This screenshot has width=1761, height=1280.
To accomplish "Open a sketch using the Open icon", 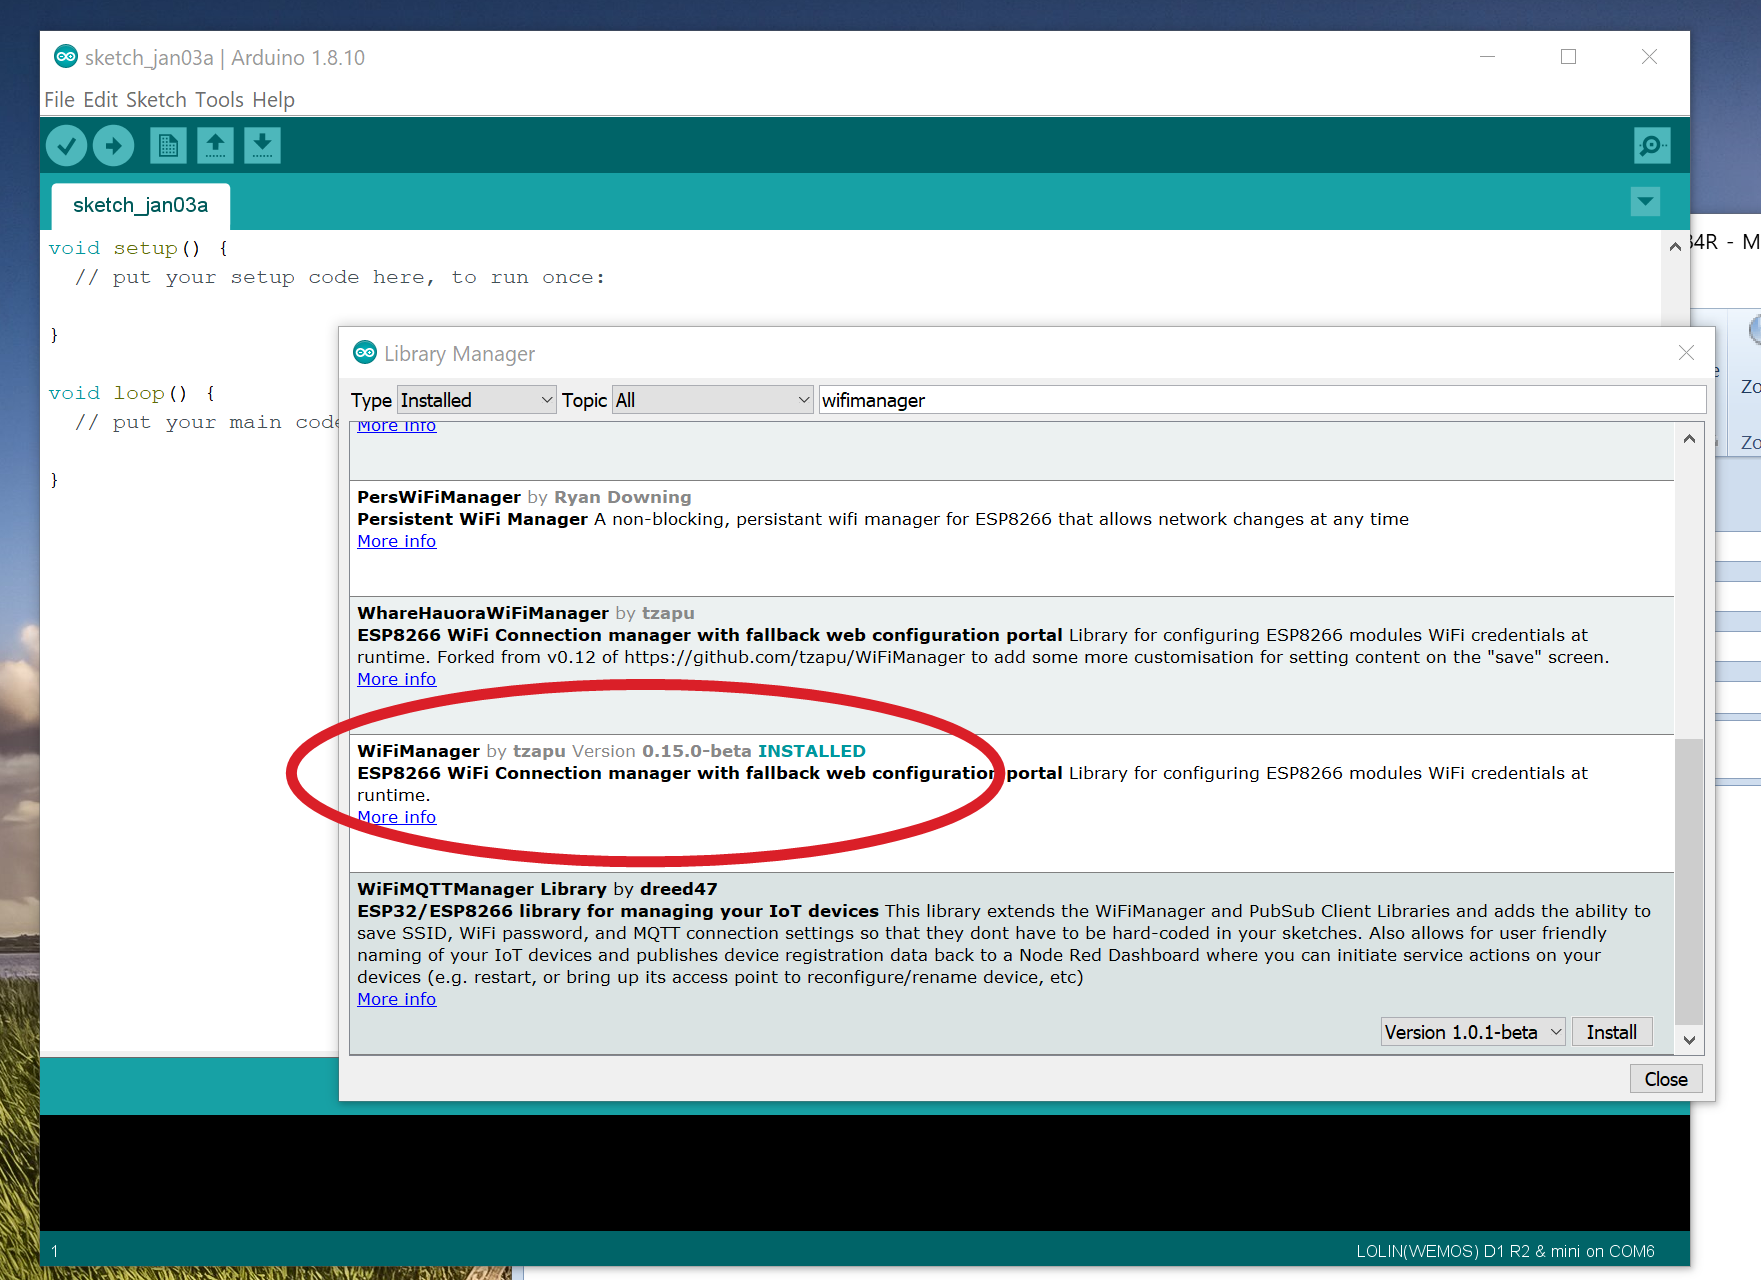I will [215, 146].
